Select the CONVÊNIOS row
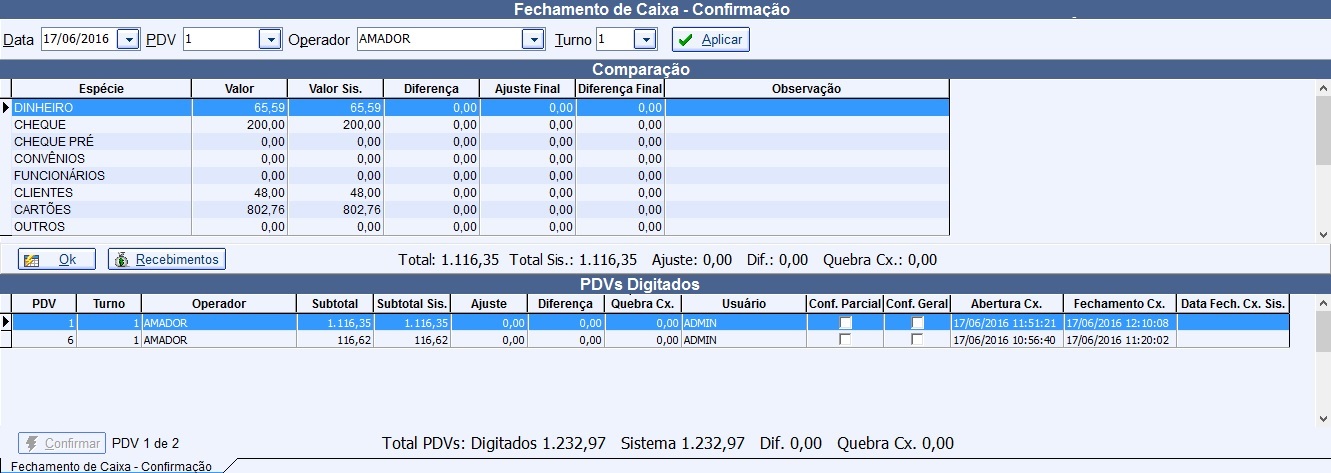 [480, 159]
